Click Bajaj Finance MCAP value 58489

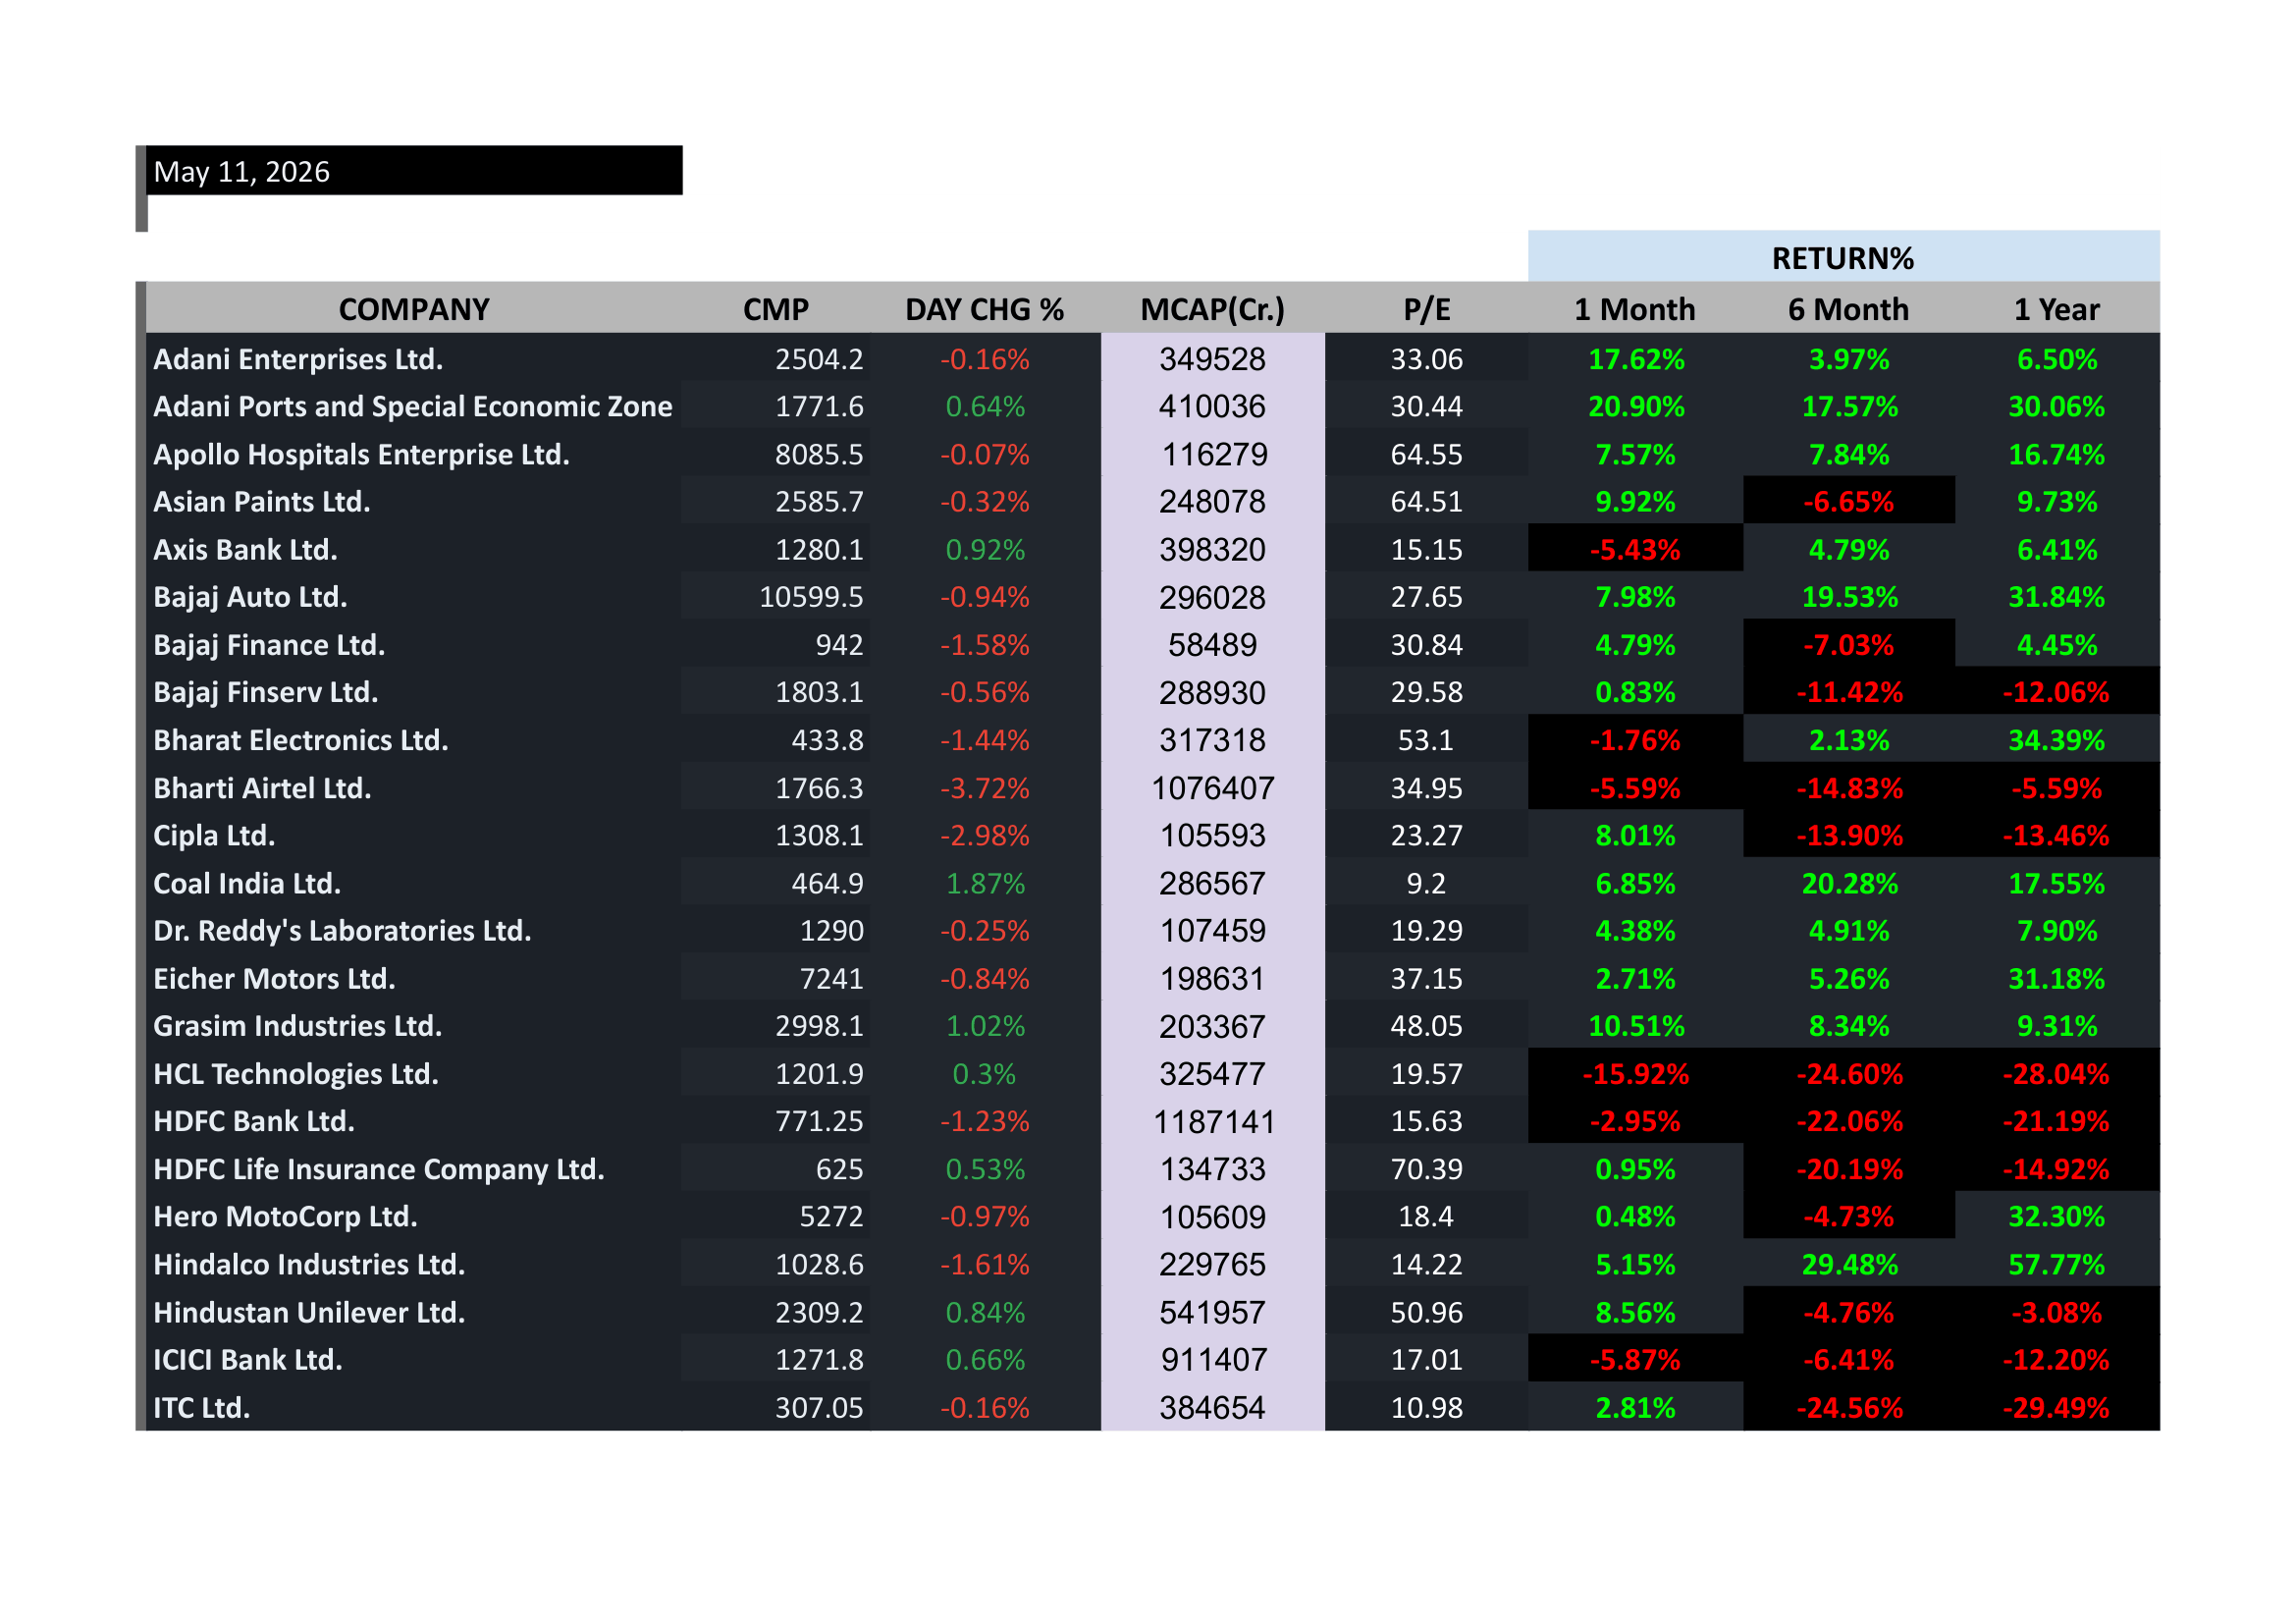[1213, 645]
